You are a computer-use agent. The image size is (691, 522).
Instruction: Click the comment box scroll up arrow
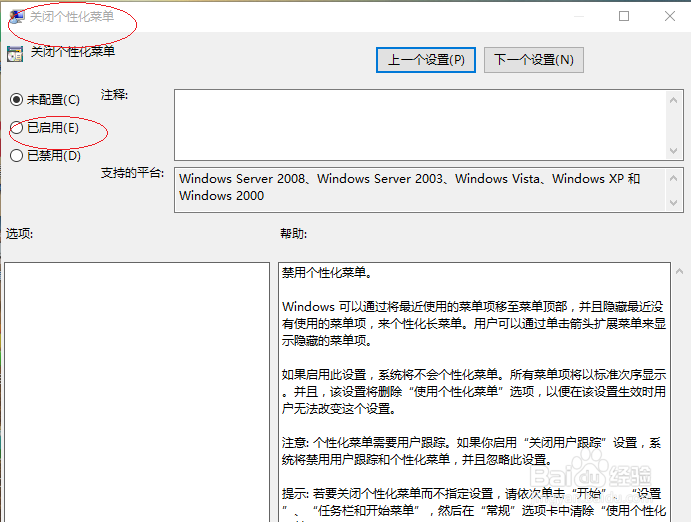tap(673, 100)
